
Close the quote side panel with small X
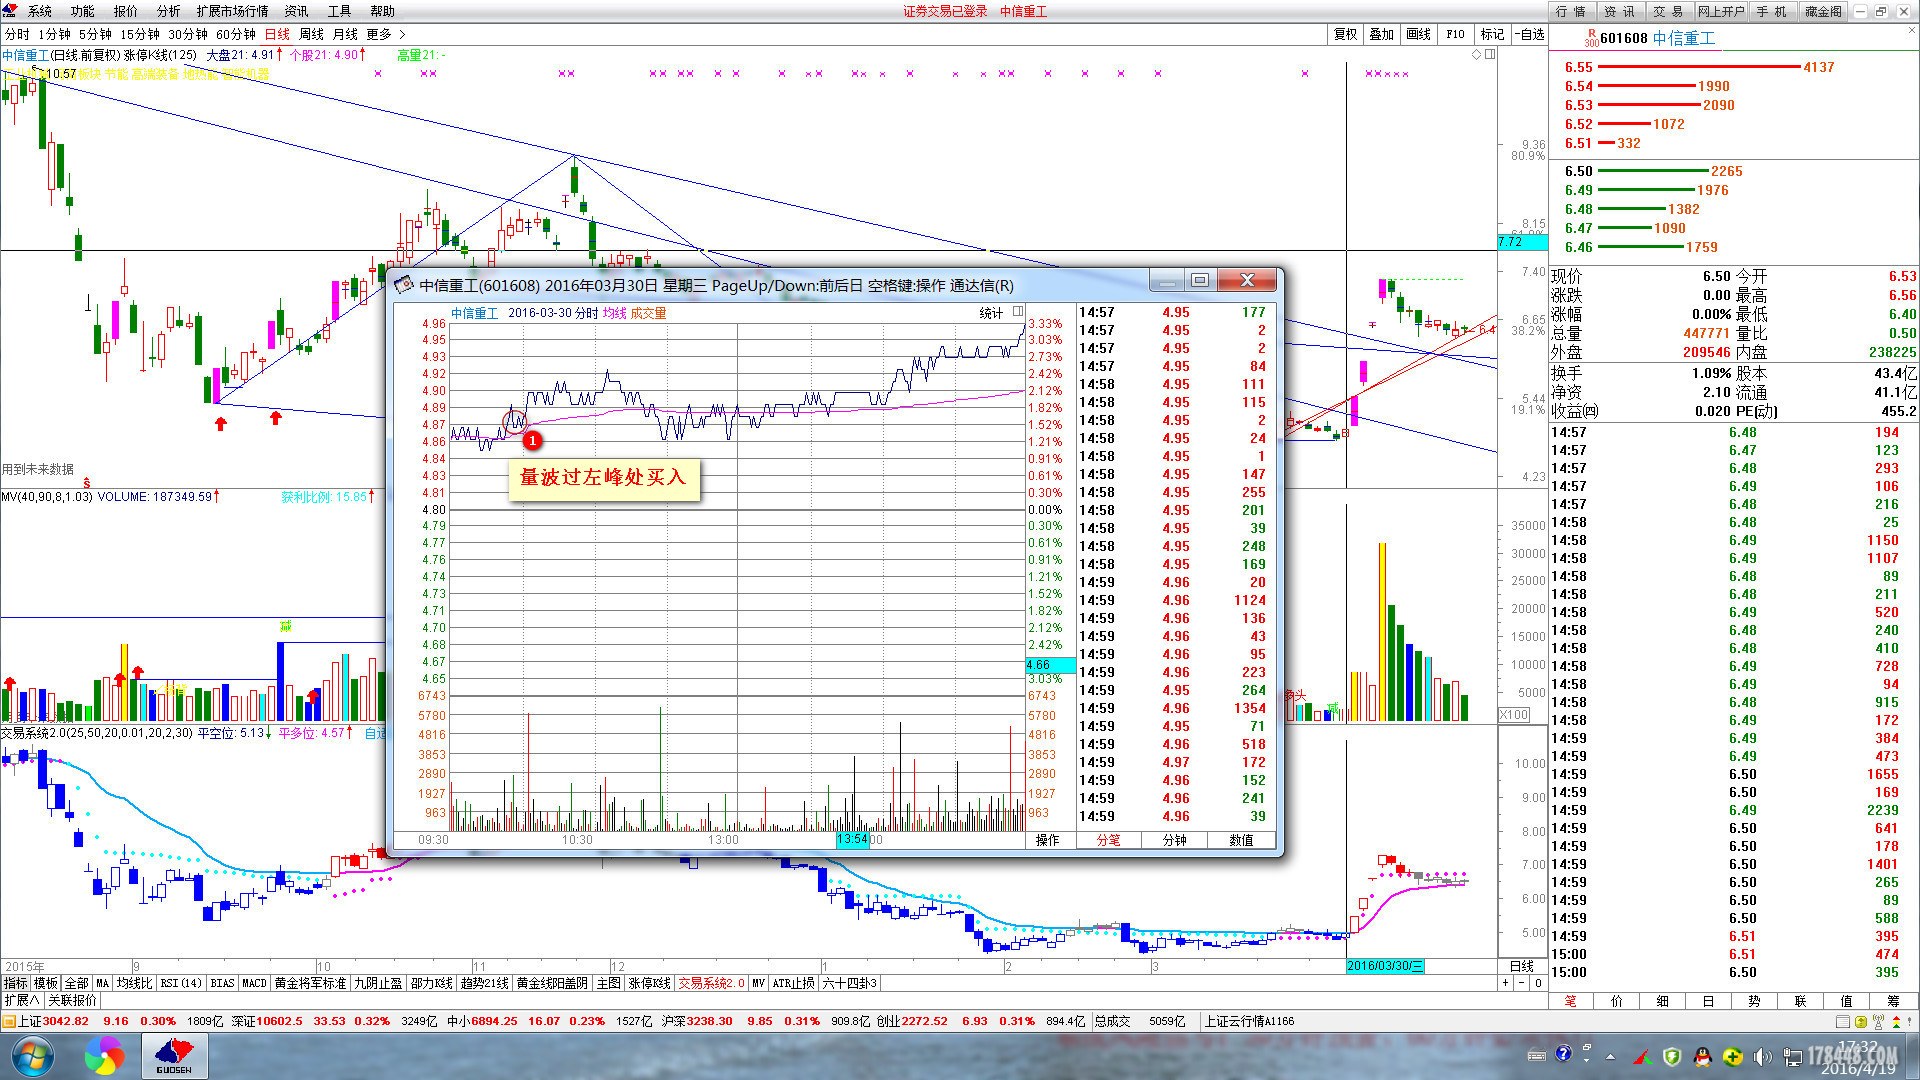point(1912,31)
